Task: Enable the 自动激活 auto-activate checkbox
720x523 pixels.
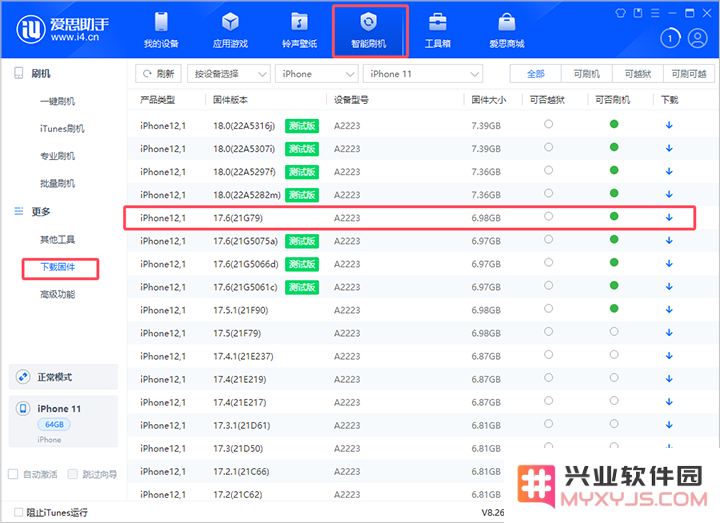Action: click(13, 474)
